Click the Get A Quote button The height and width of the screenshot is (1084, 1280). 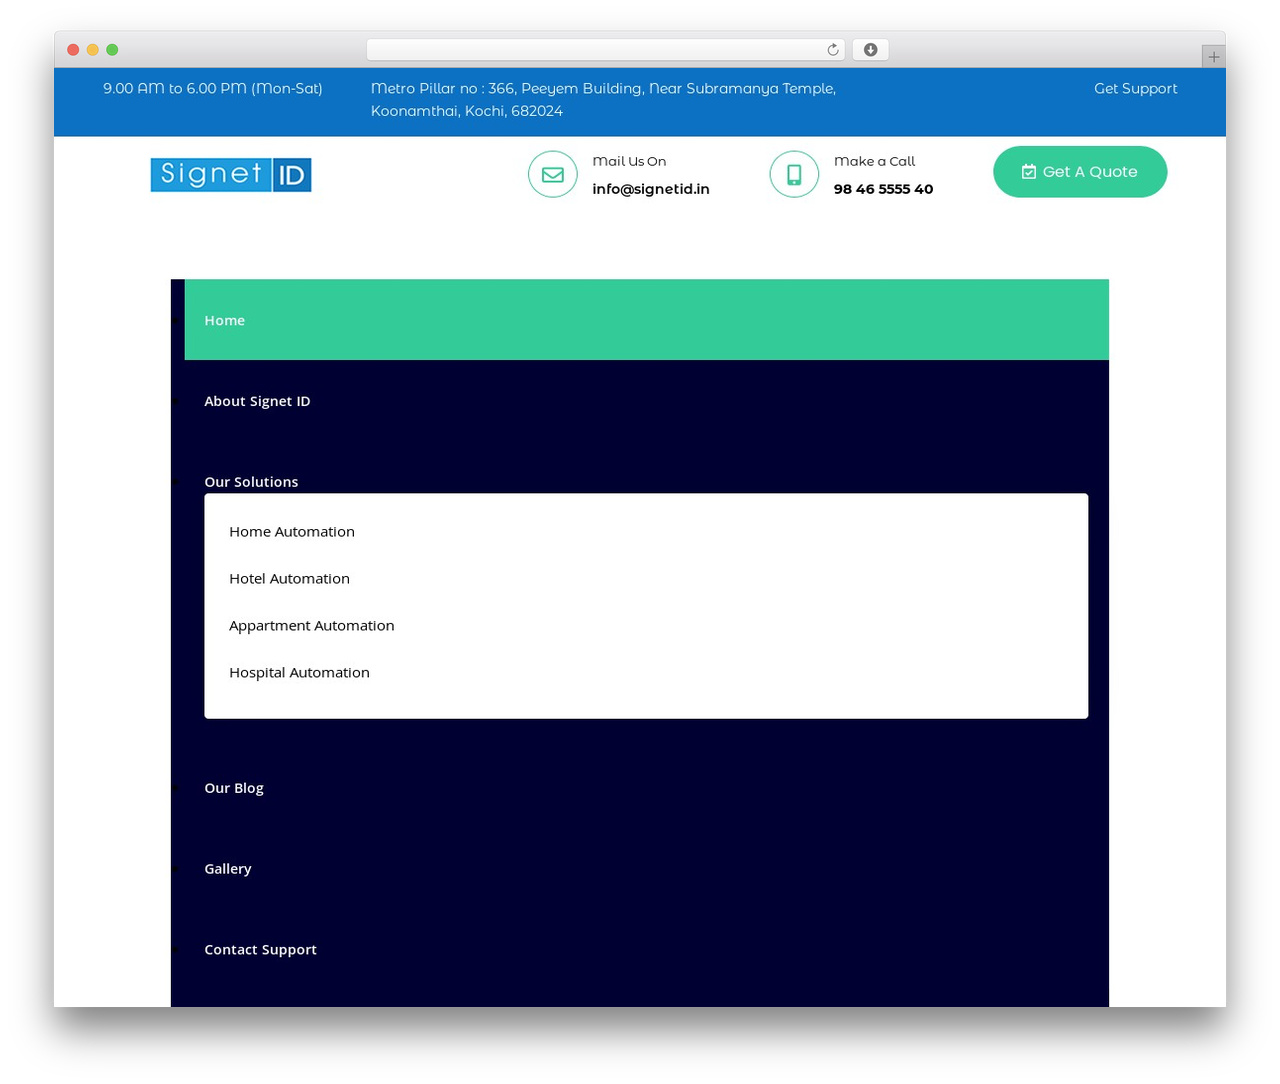(x=1080, y=172)
